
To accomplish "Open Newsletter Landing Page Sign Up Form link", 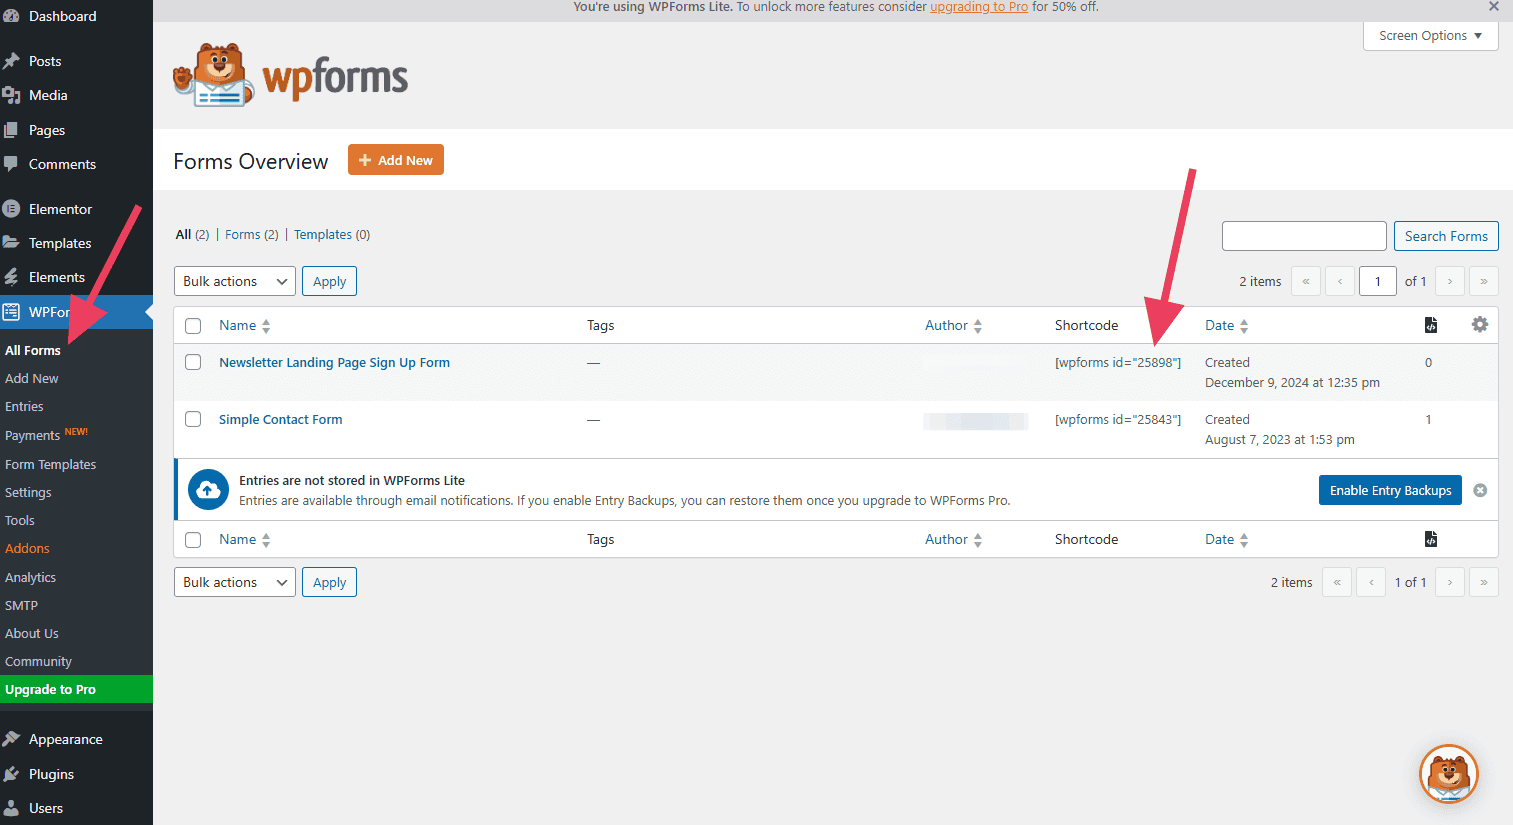I will click(x=334, y=362).
